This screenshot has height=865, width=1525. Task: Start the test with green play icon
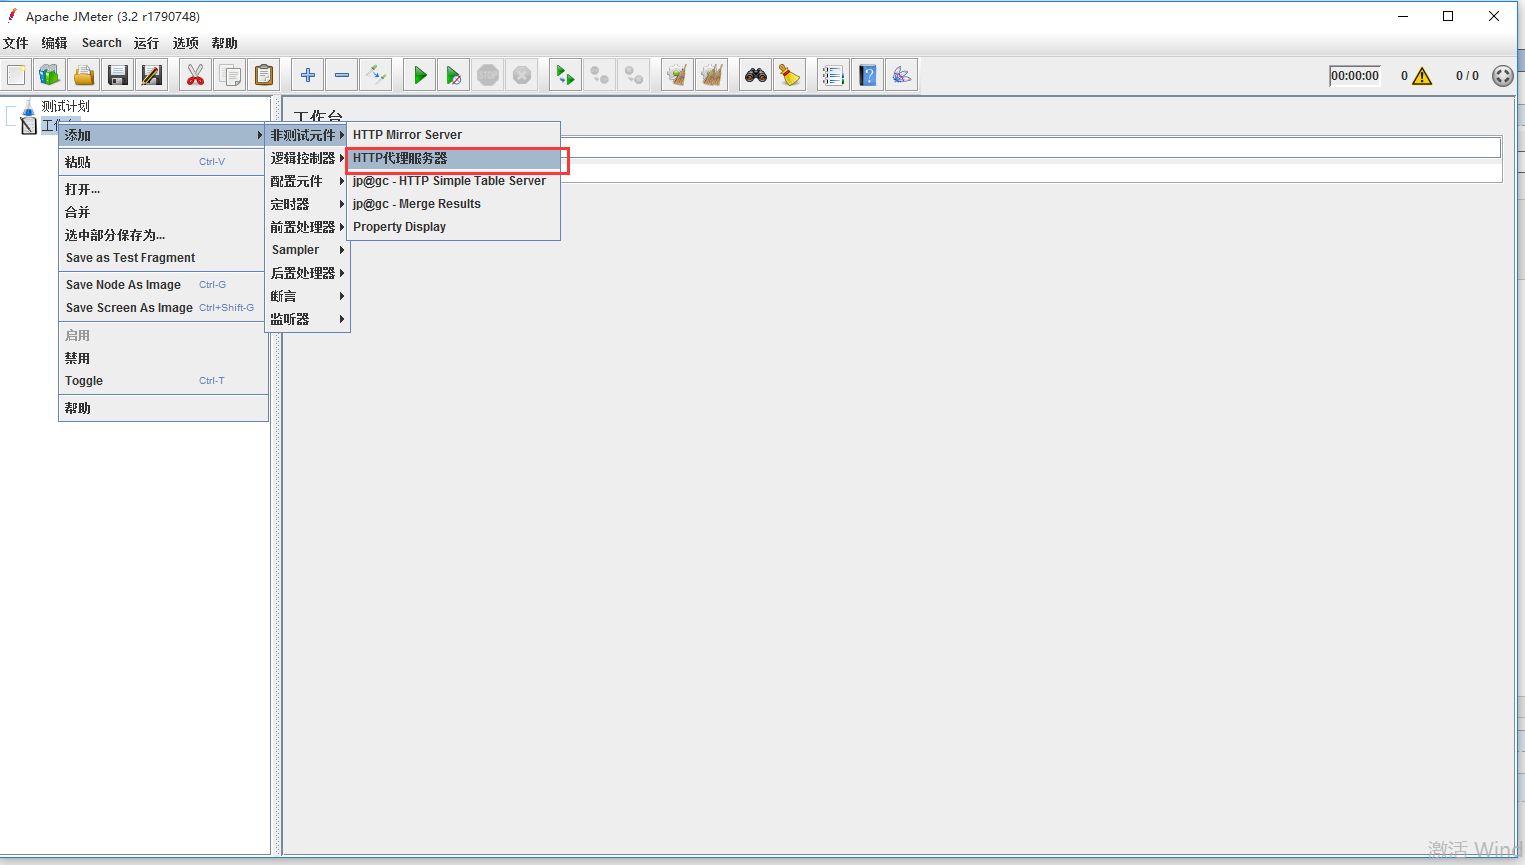click(420, 75)
